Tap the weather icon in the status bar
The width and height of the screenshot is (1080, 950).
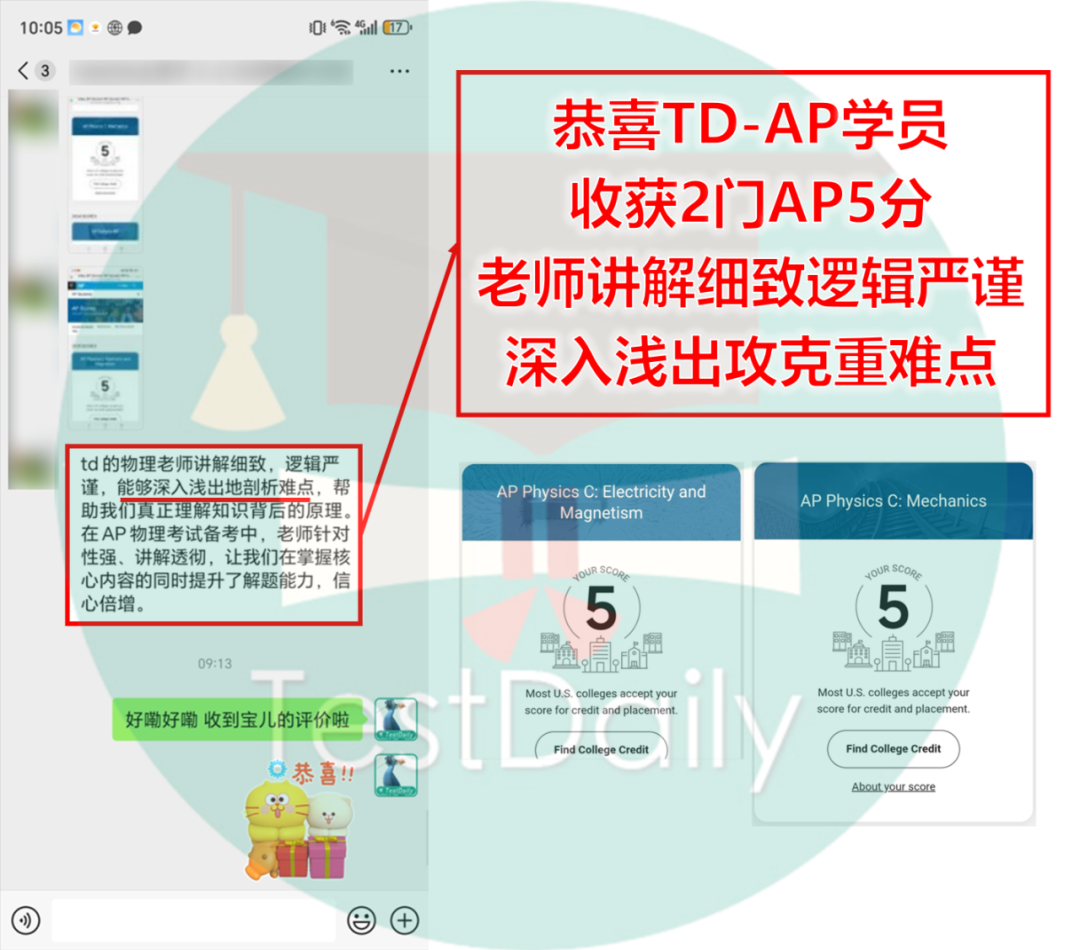[74, 27]
